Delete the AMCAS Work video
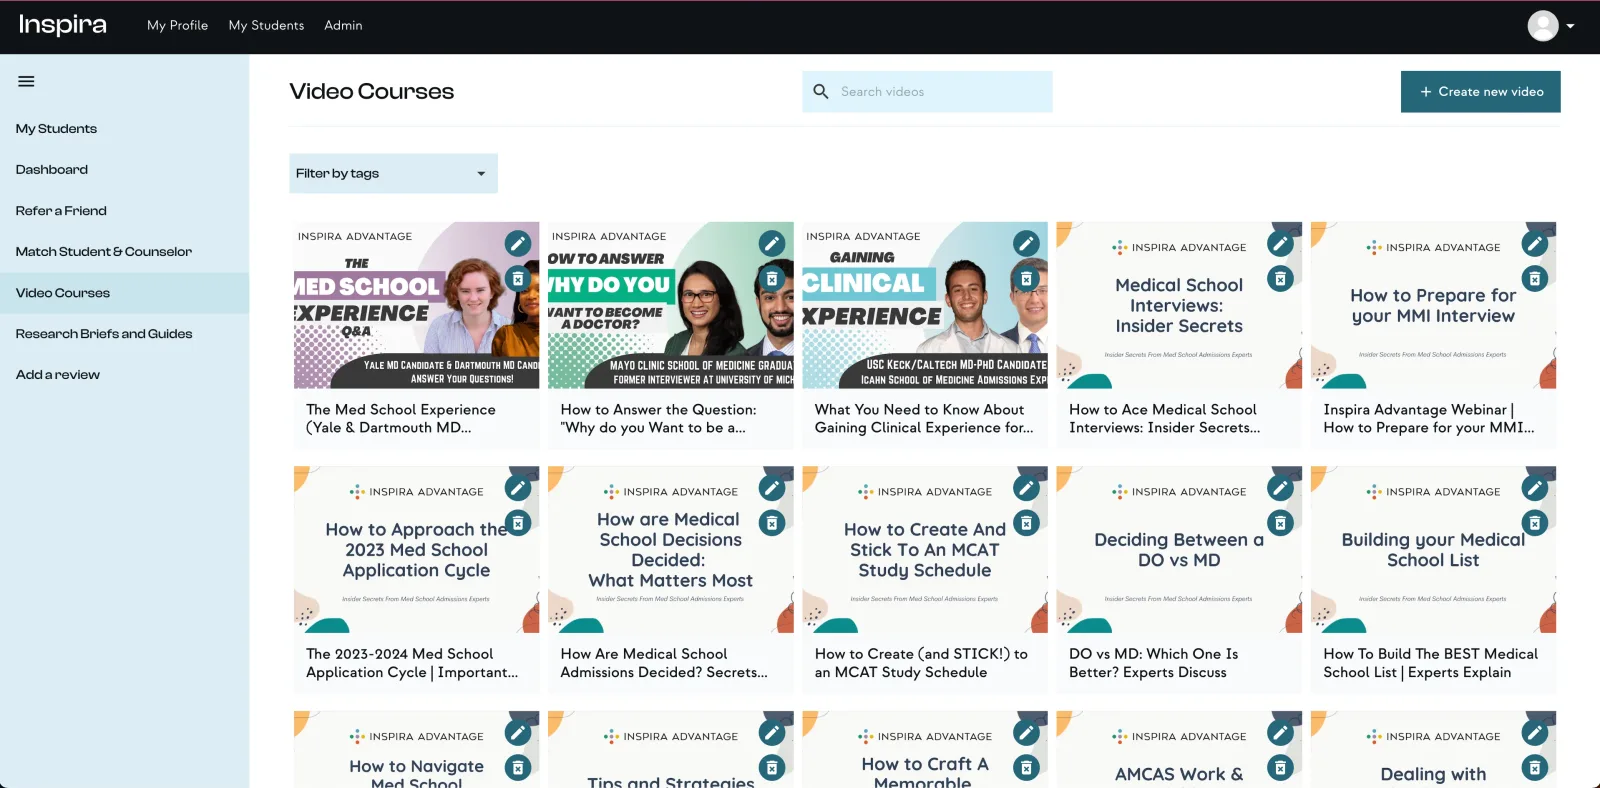Image resolution: width=1600 pixels, height=788 pixels. [1280, 768]
